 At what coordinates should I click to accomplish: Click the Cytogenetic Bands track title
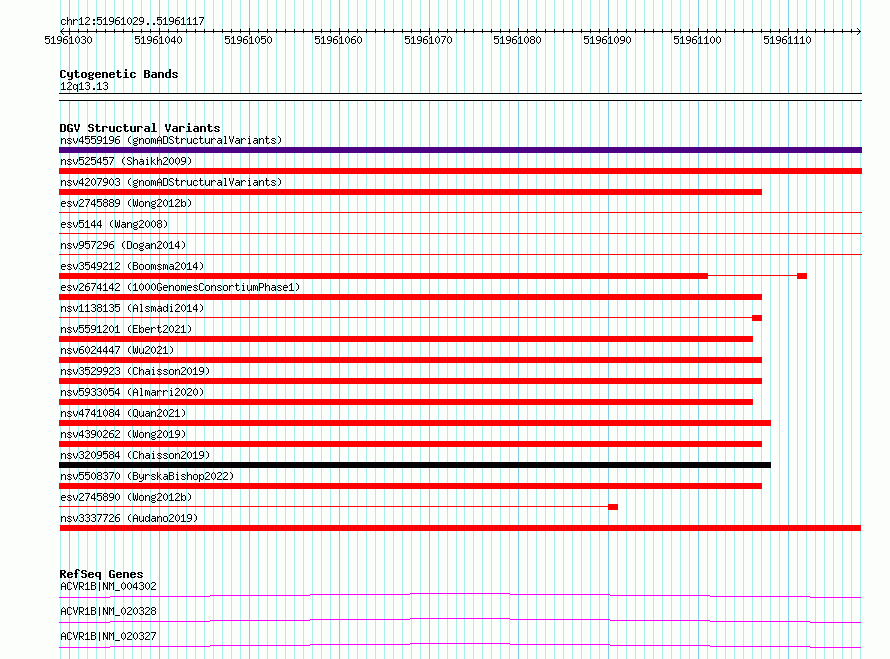119,74
